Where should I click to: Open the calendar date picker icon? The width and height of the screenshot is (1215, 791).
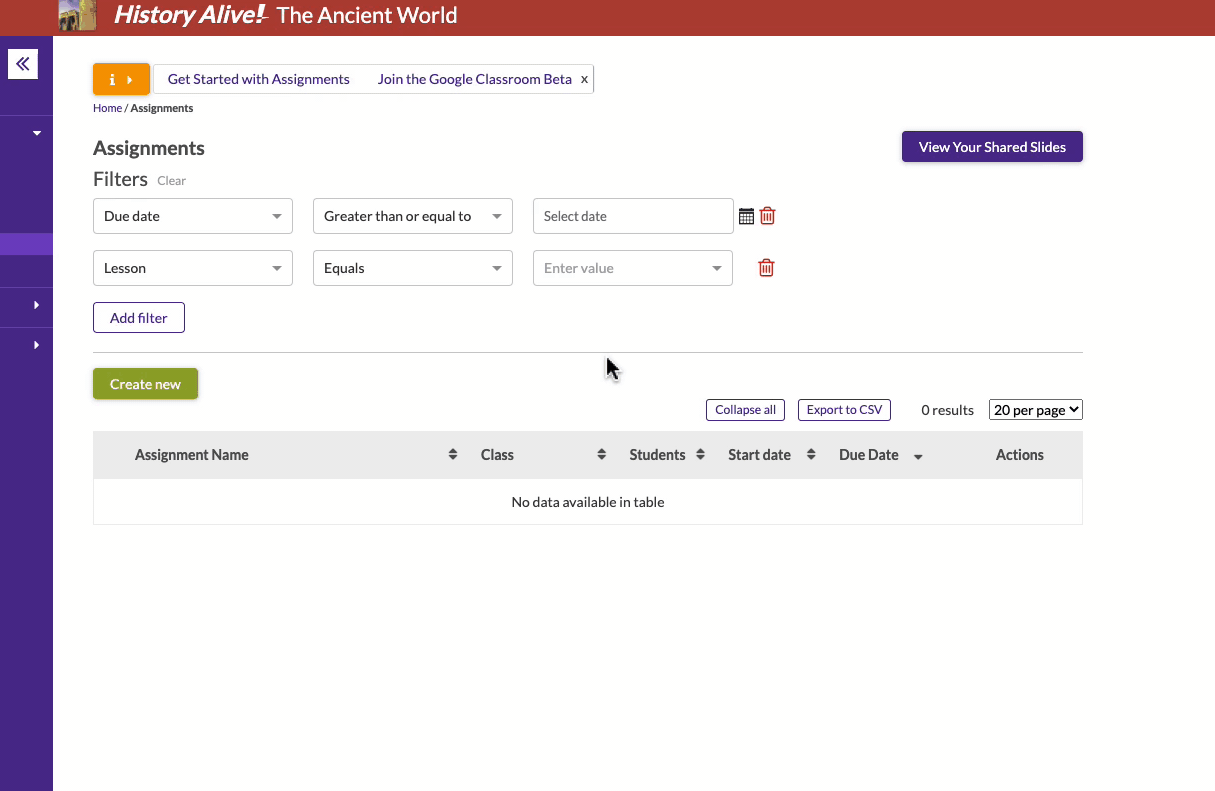click(x=745, y=215)
